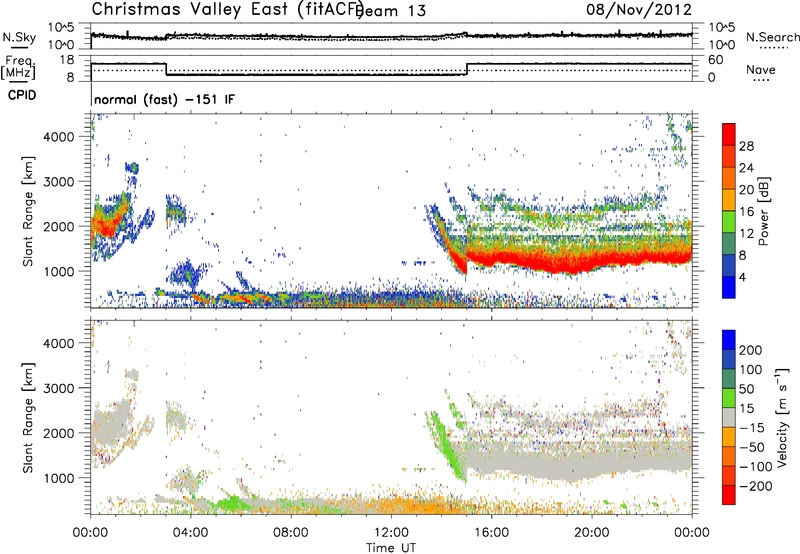The image size is (800, 554).
Task: Click the "3000" tick on the velocity panel
Action: click(59, 388)
